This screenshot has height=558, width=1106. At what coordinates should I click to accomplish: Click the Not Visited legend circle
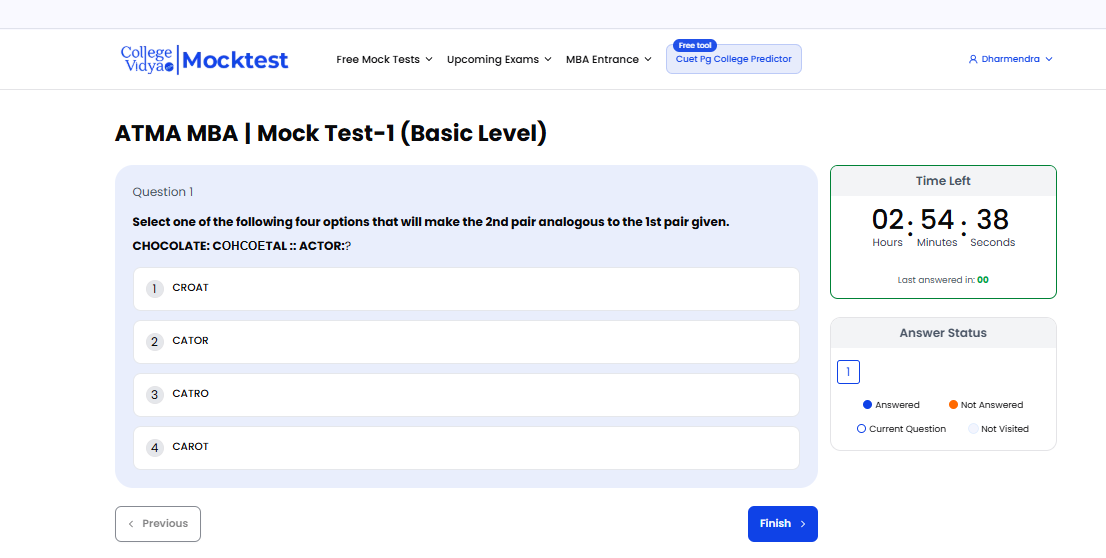point(973,429)
